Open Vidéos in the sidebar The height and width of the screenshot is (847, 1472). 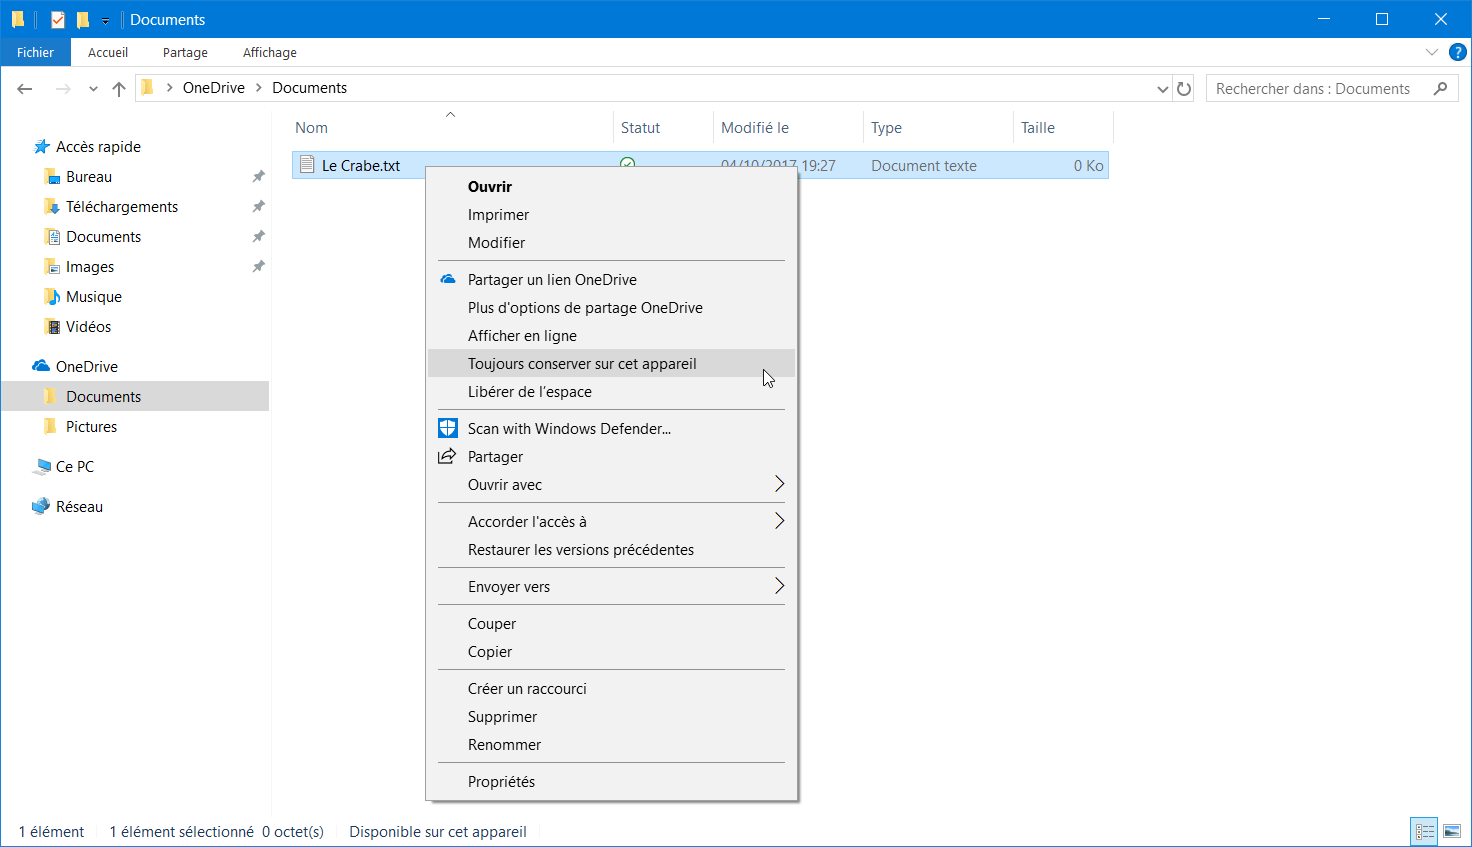click(x=88, y=327)
